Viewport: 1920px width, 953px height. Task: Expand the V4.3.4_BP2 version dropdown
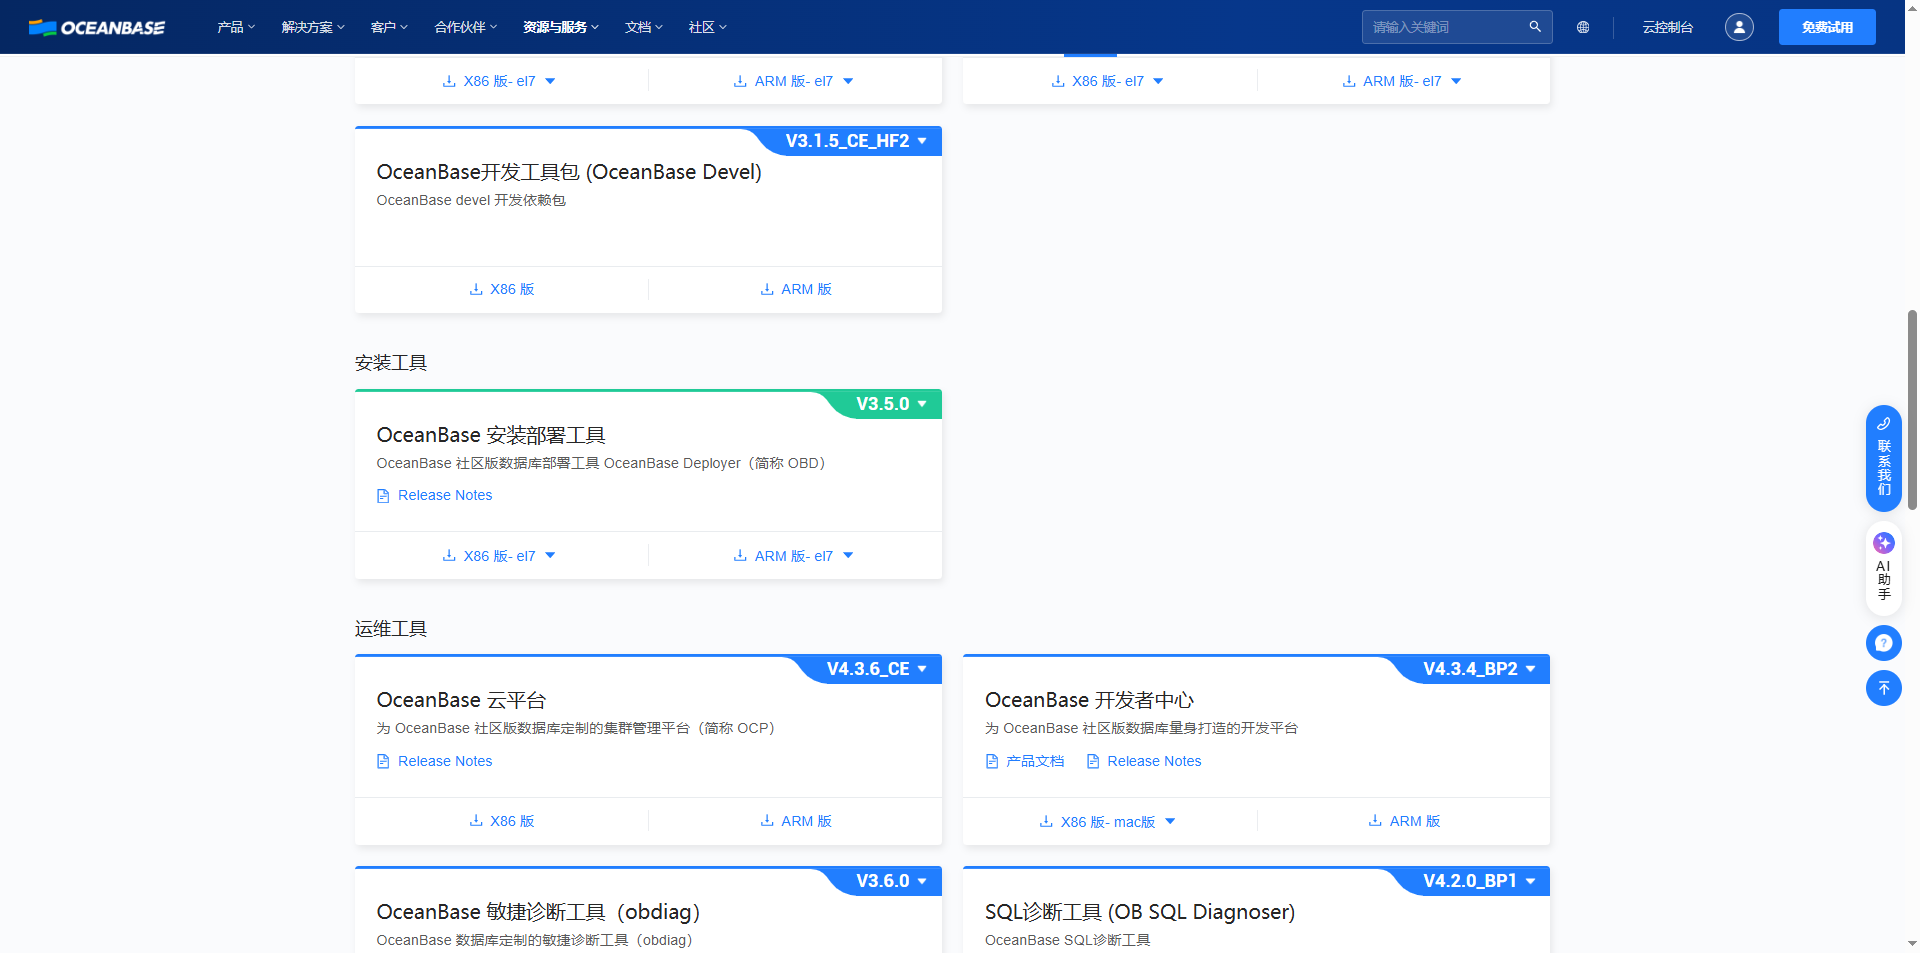(x=1480, y=669)
